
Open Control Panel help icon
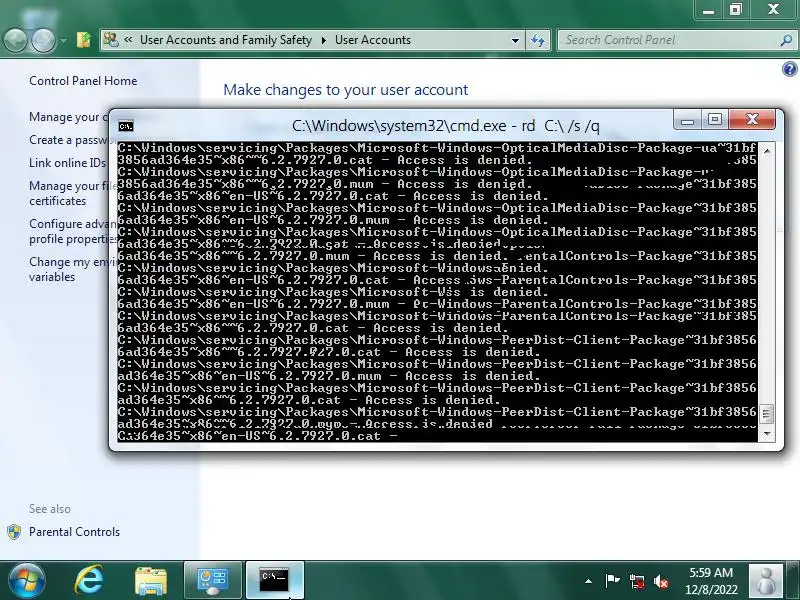click(x=789, y=69)
